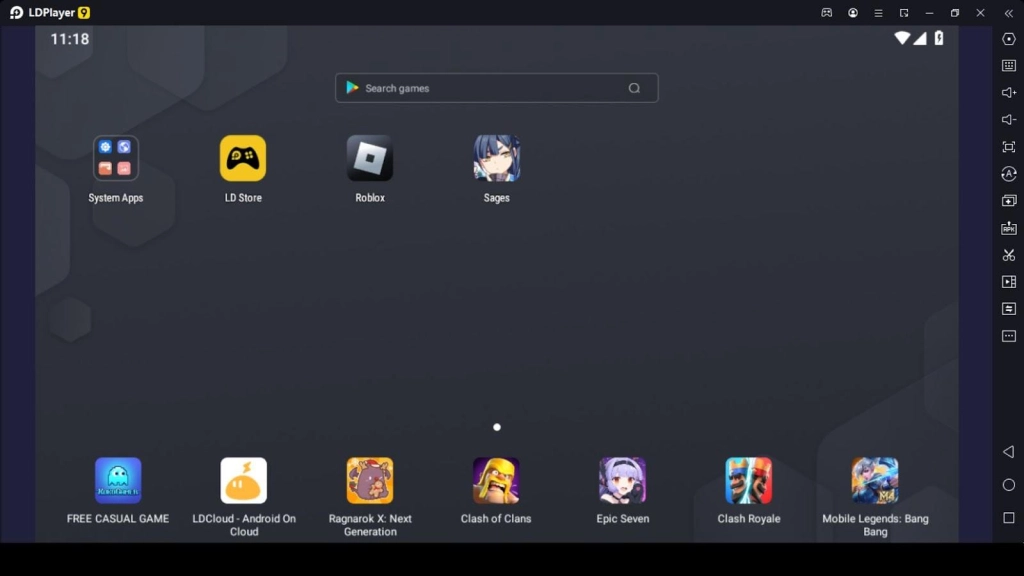Click the Google Play icon in search bar

coord(352,88)
